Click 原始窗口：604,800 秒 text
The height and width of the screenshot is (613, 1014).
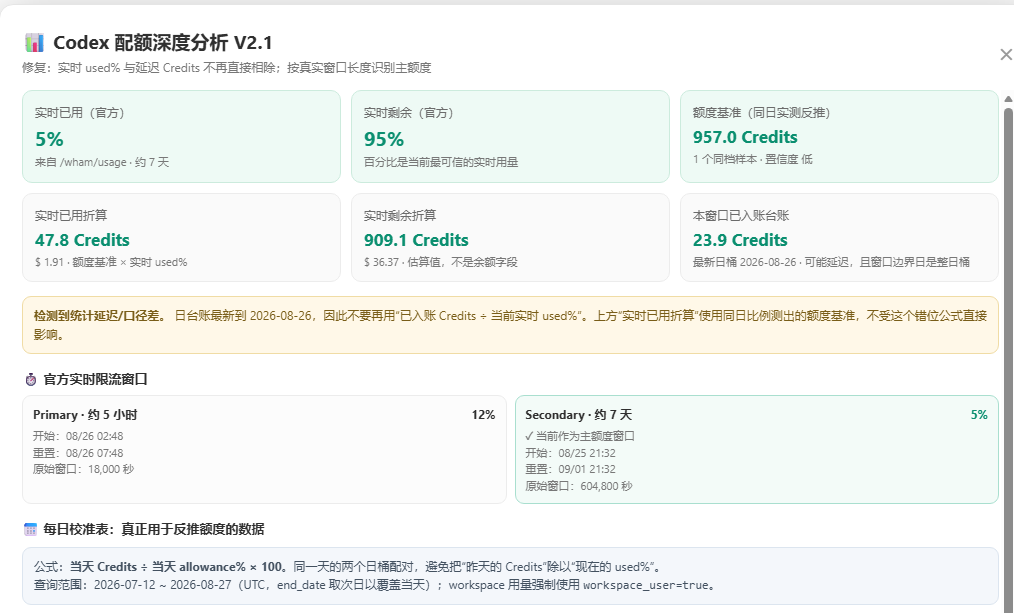click(x=579, y=486)
